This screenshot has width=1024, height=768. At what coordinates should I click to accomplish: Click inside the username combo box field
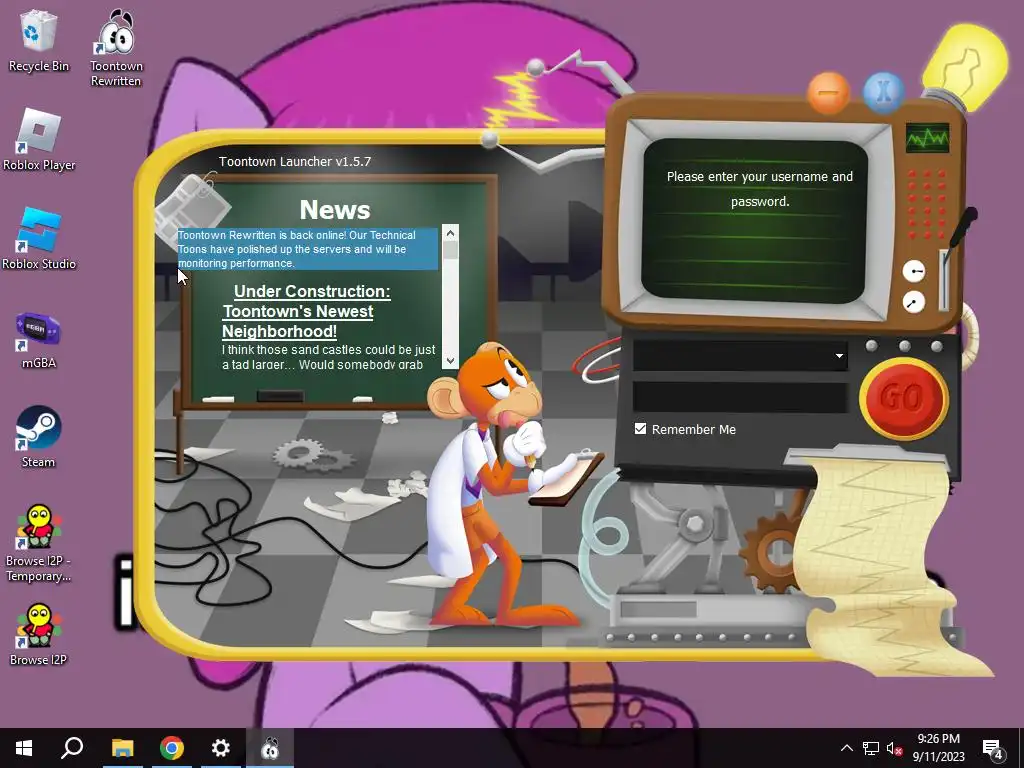click(x=740, y=356)
